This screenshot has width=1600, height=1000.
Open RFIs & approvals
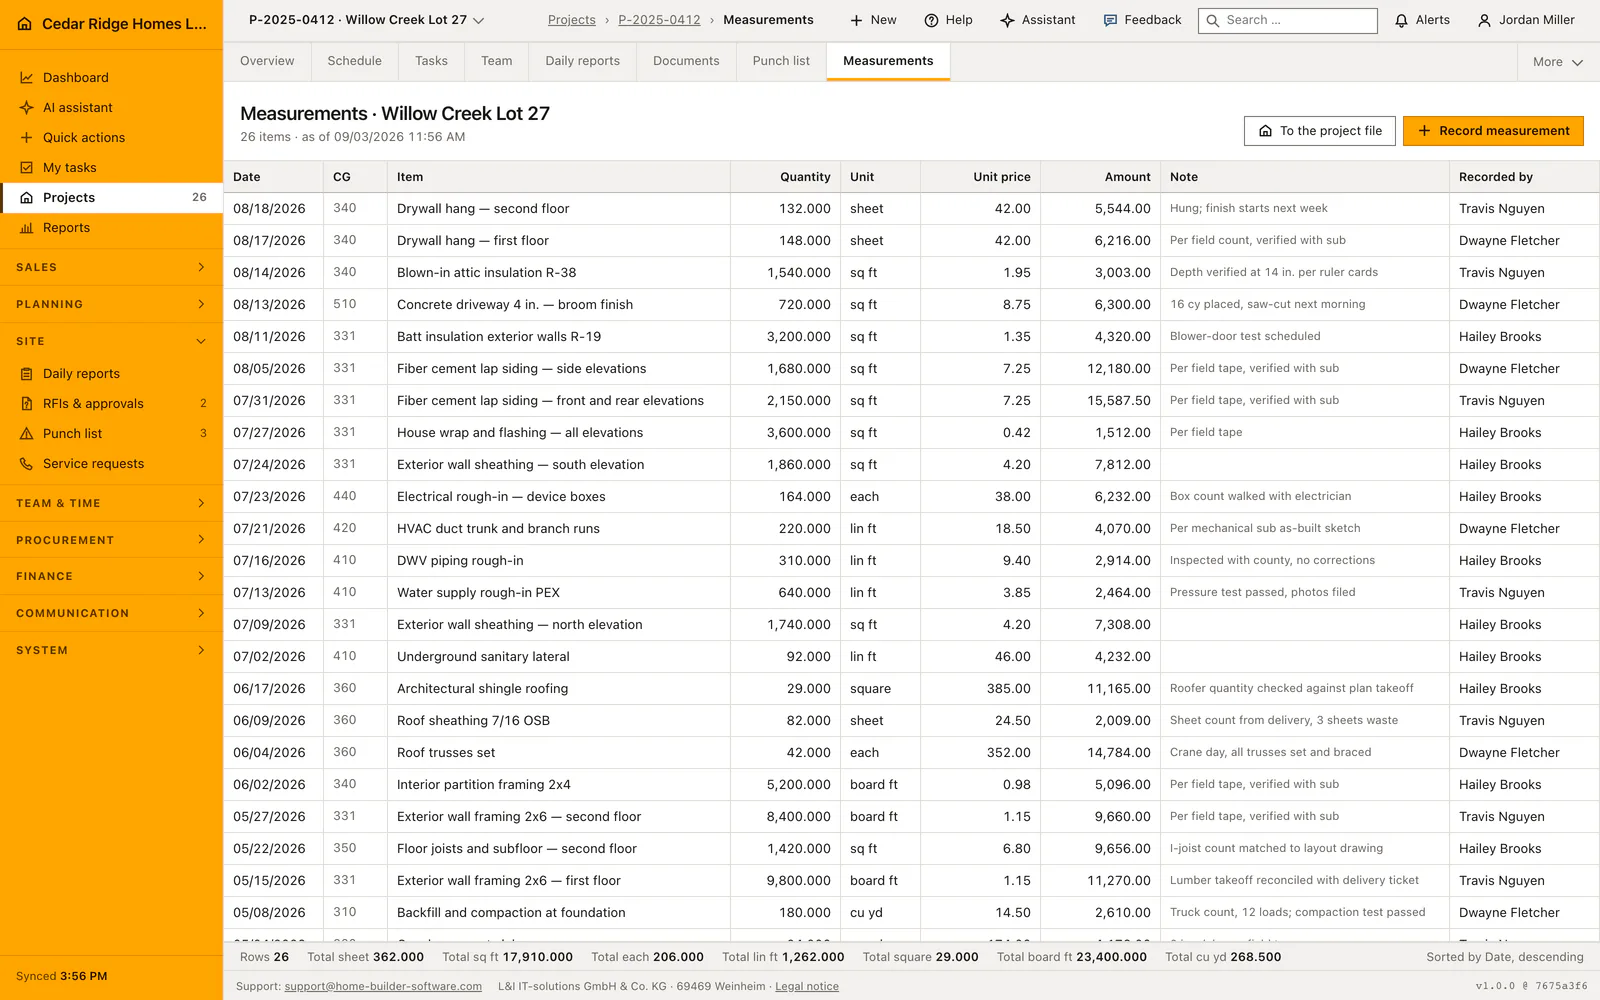111,403
